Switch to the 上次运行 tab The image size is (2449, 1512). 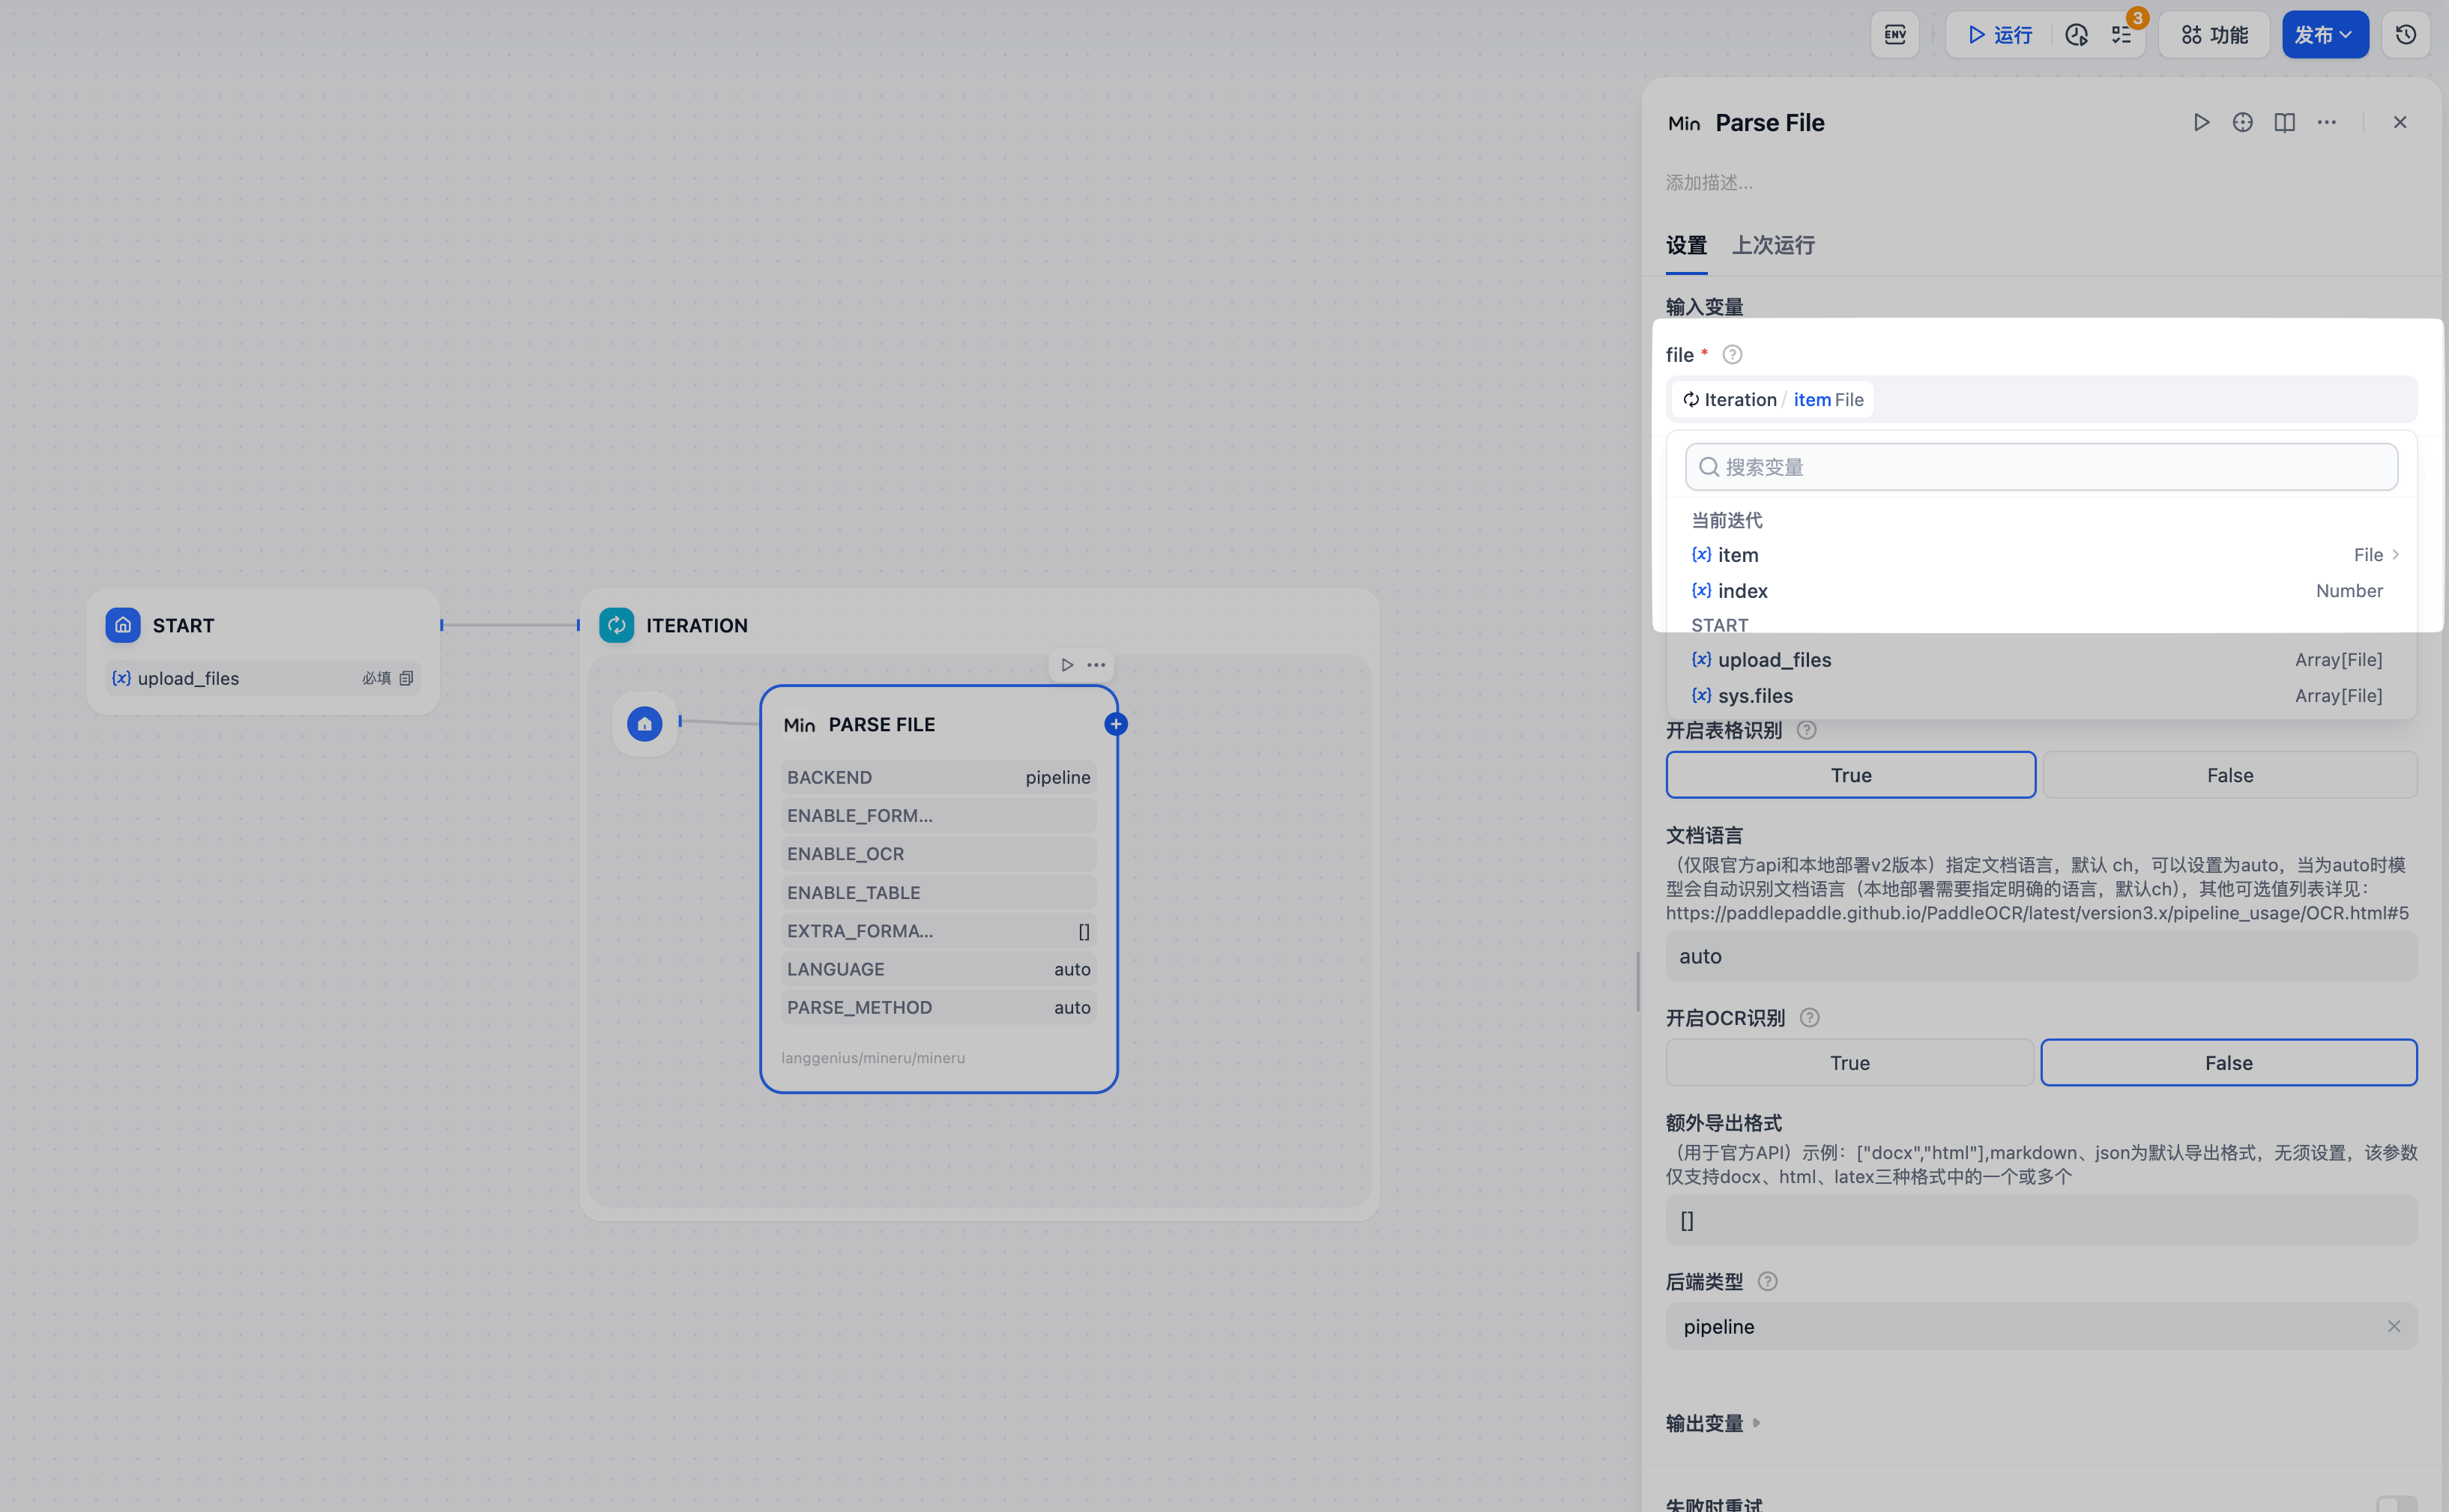pyautogui.click(x=1772, y=245)
